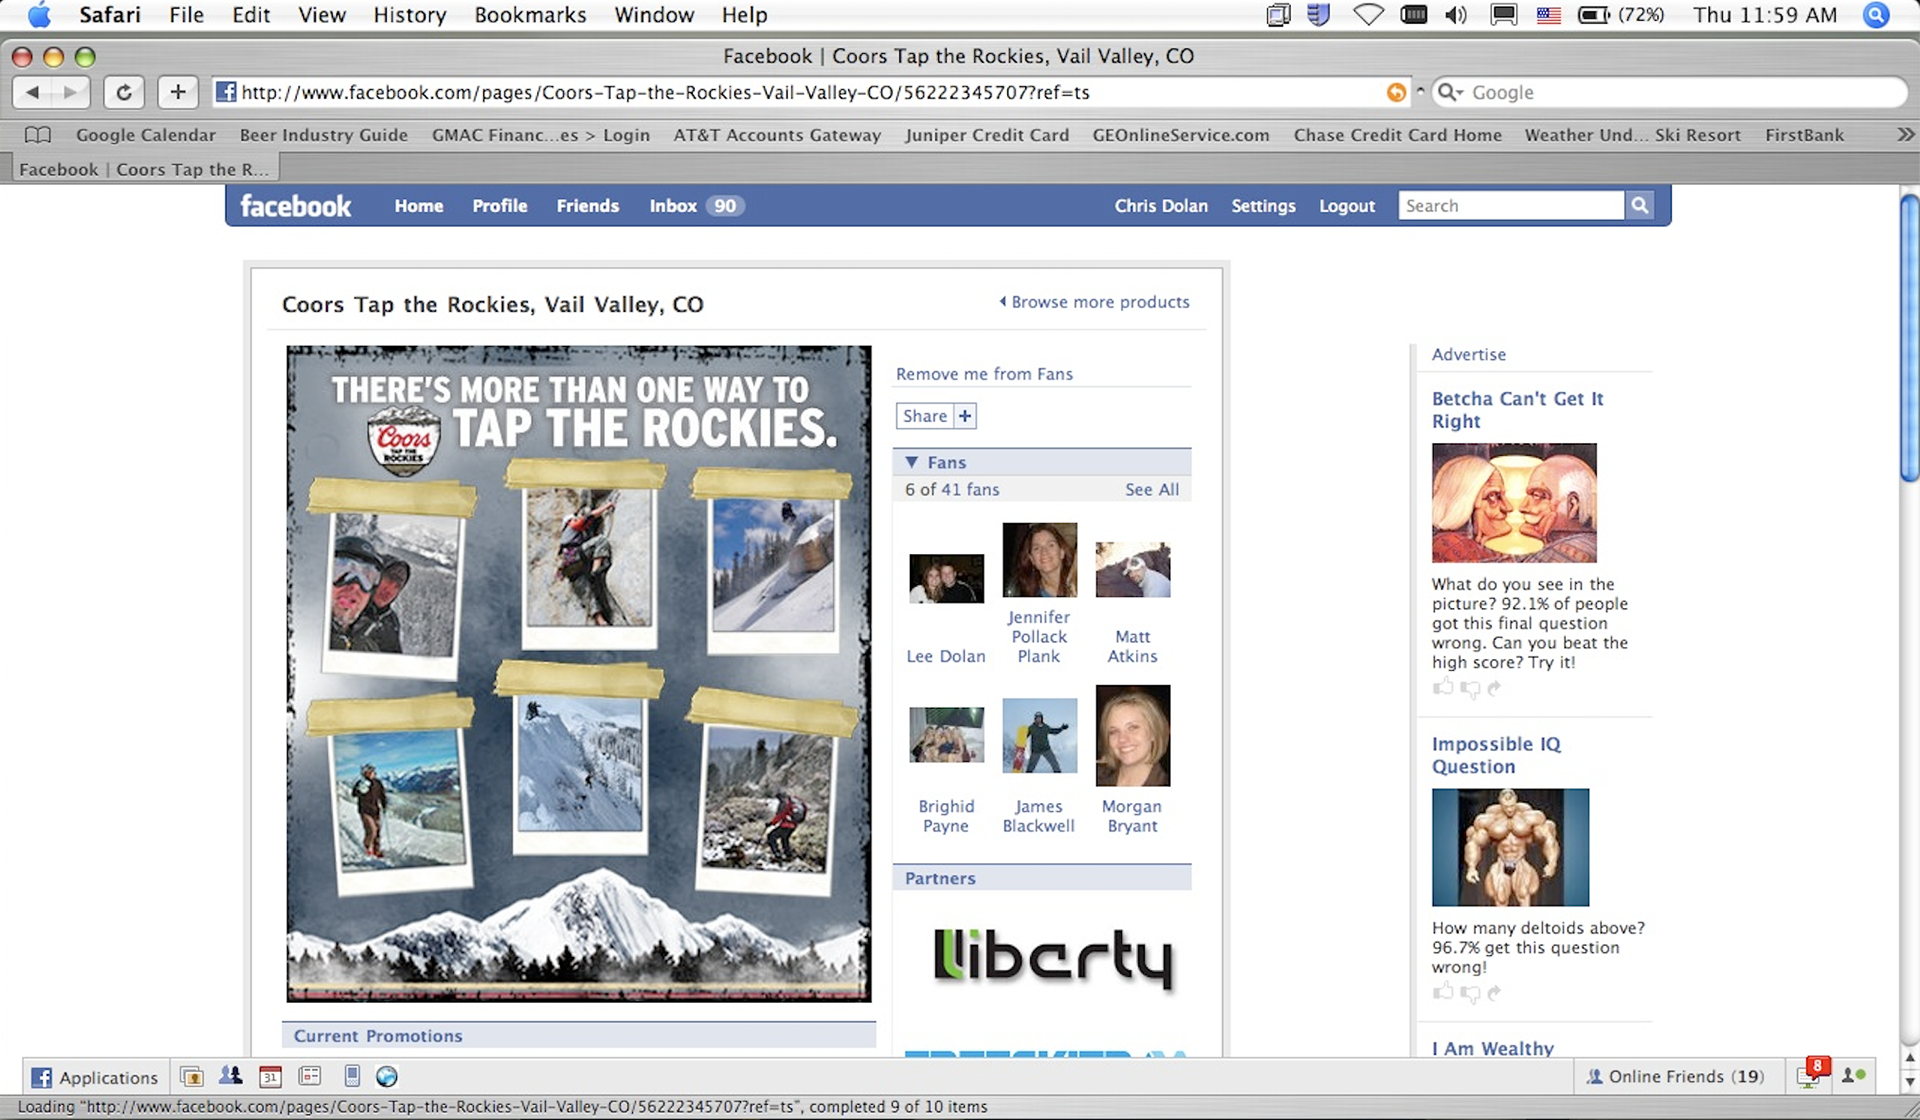Open the bookmarks library book icon

(x=38, y=134)
